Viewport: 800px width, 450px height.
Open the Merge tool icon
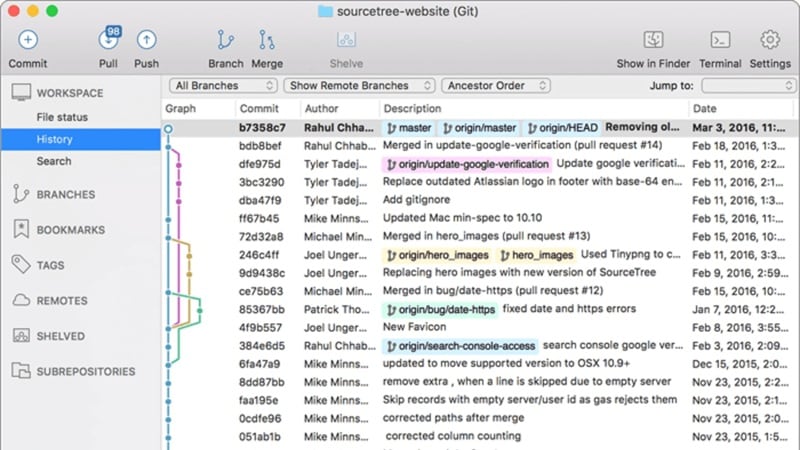[266, 40]
